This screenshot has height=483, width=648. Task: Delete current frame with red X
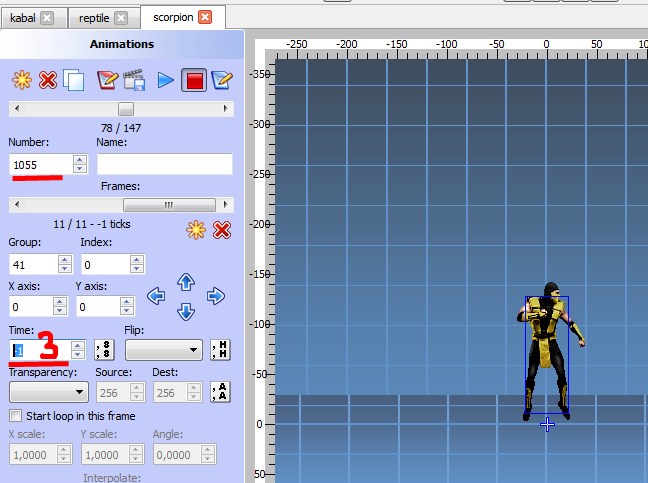222,230
